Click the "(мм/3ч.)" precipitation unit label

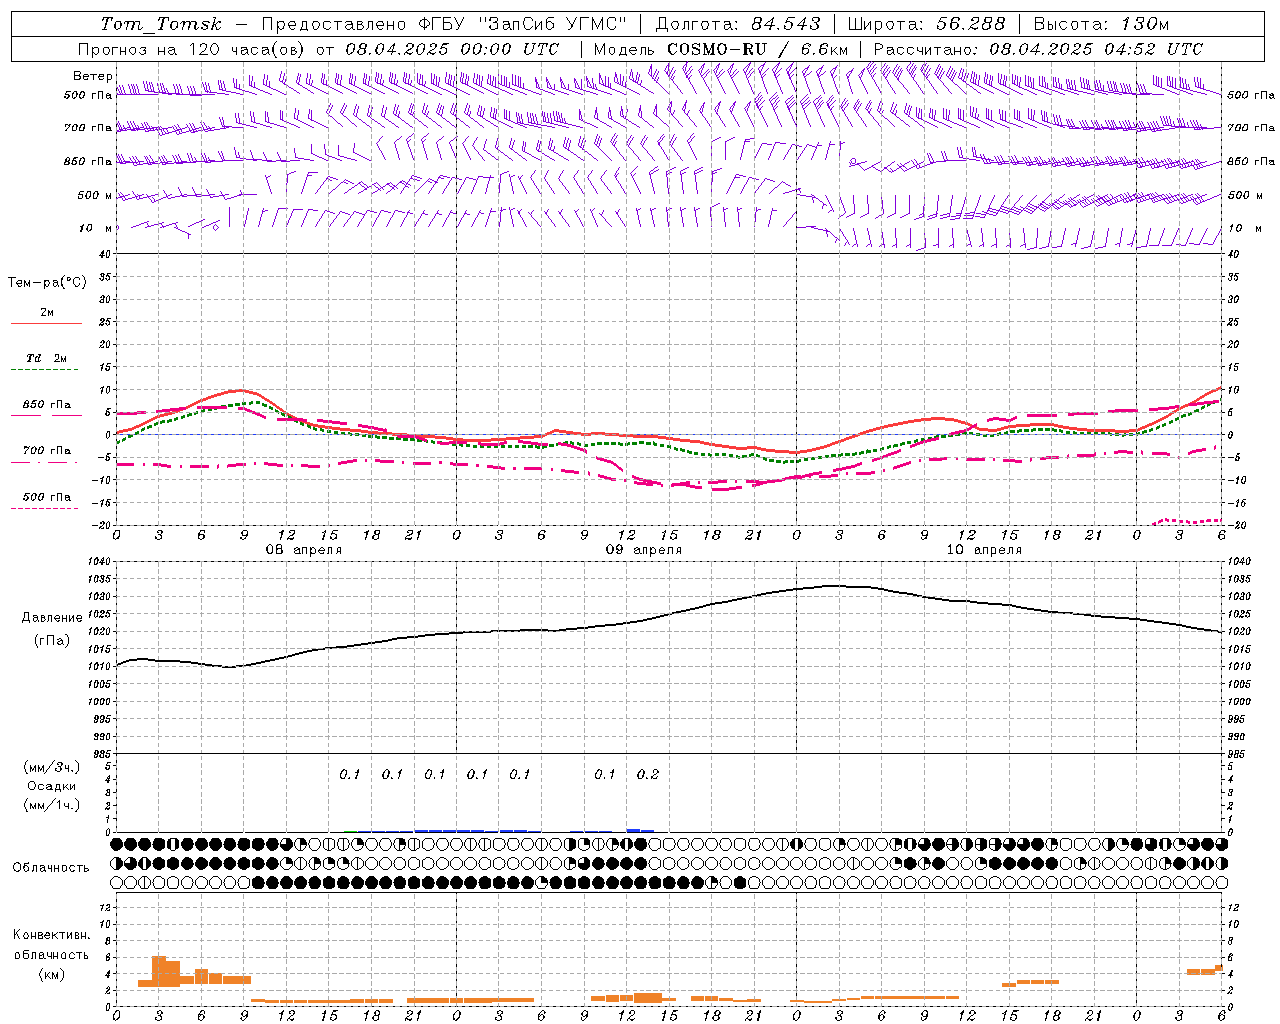click(x=52, y=767)
